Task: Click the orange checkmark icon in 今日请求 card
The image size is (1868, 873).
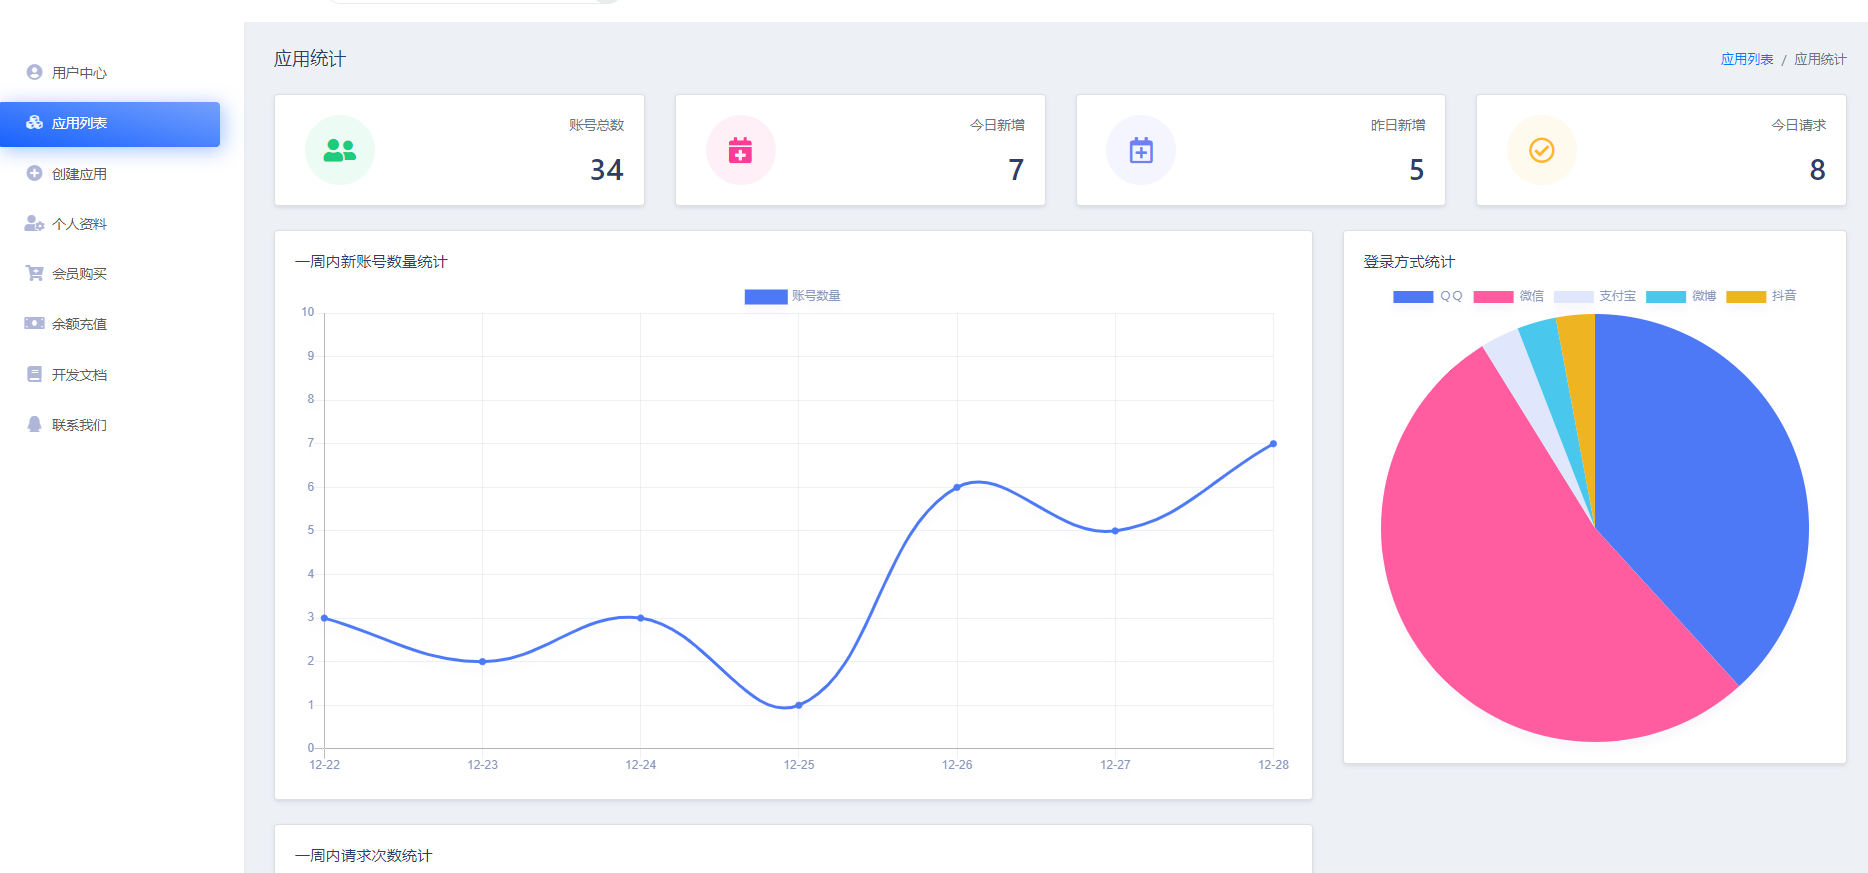Action: click(1542, 150)
